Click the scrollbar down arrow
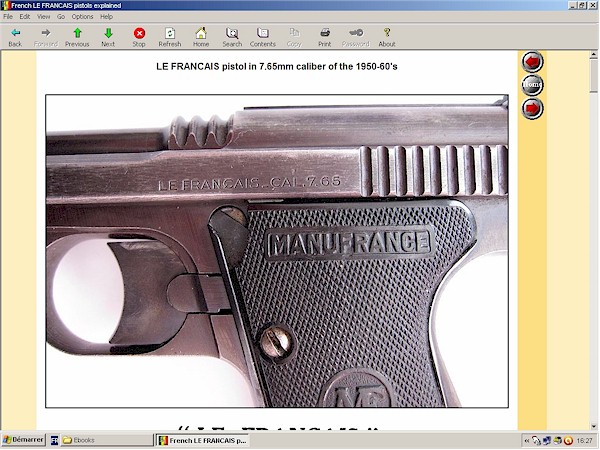The image size is (600, 450). coord(593,426)
